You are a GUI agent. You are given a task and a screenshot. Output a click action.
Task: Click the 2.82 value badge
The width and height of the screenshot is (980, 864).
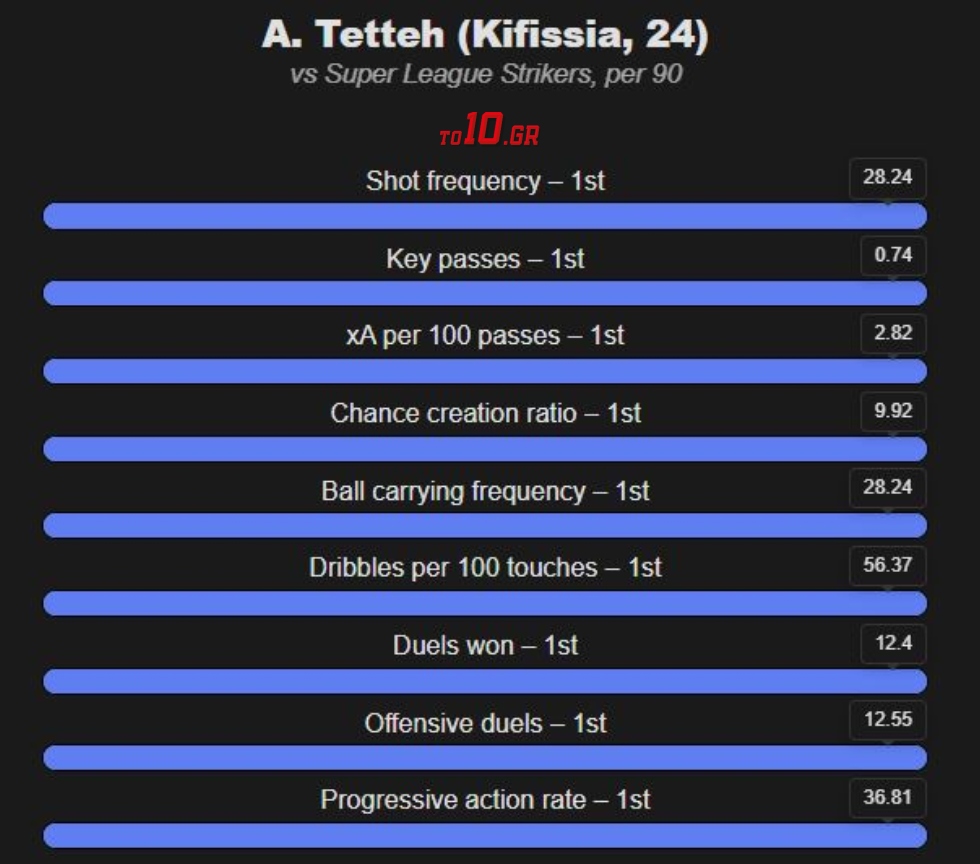(893, 333)
